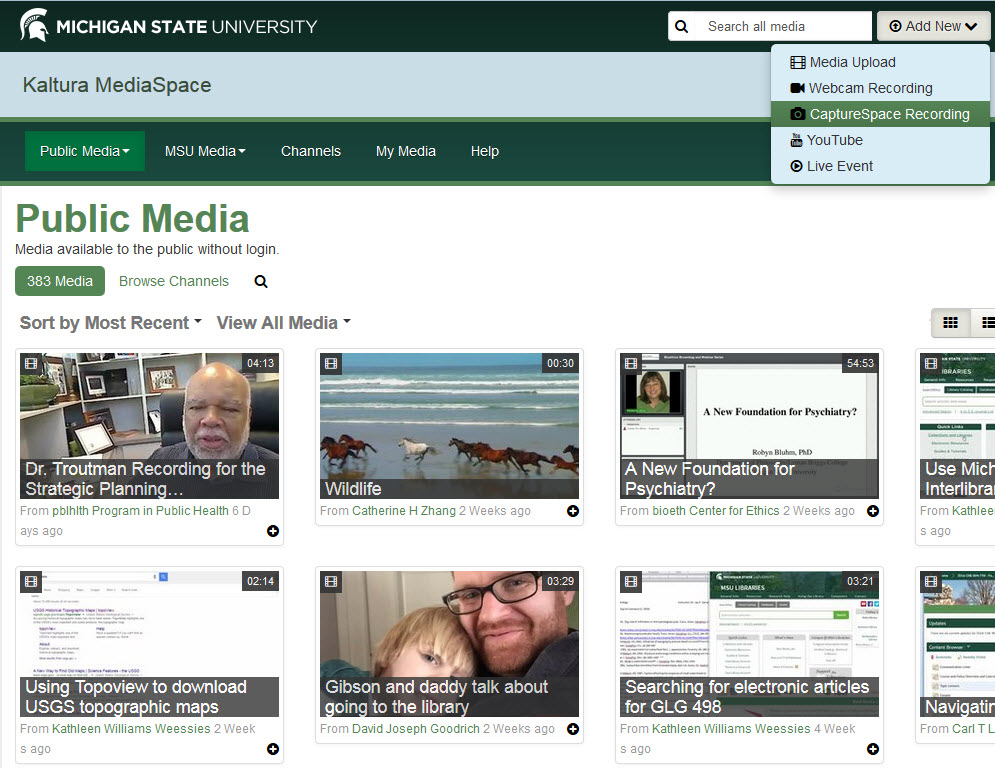Click the plus icon on the Using Topoview card

click(x=273, y=749)
